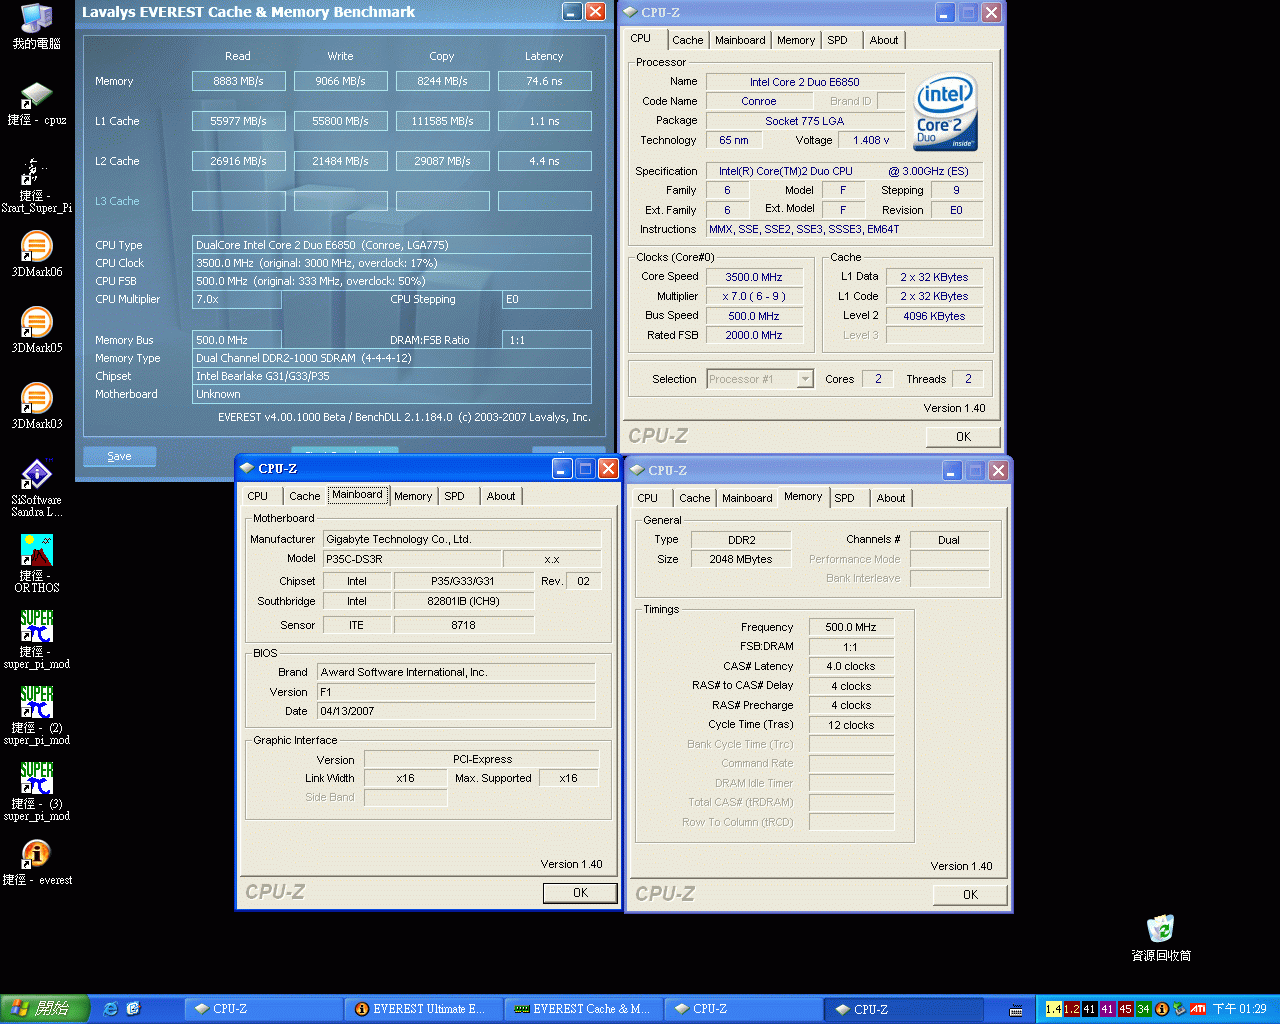Screen dimensions: 1280x1024
Task: Click the ATI icon in the system tray
Action: tap(1198, 1009)
